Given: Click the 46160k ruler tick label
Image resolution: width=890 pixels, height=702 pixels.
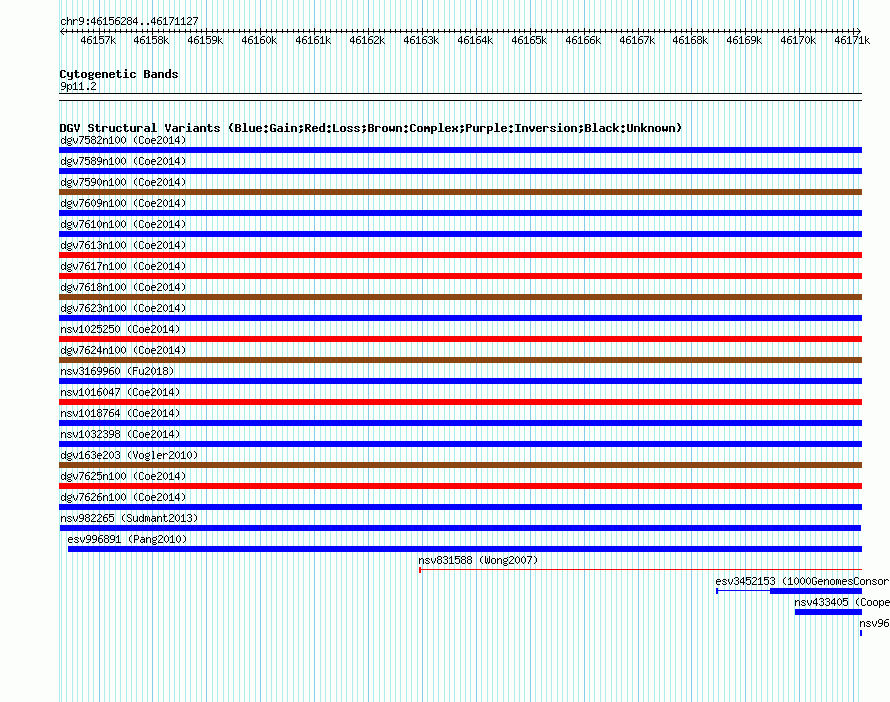Looking at the screenshot, I should pyautogui.click(x=259, y=40).
